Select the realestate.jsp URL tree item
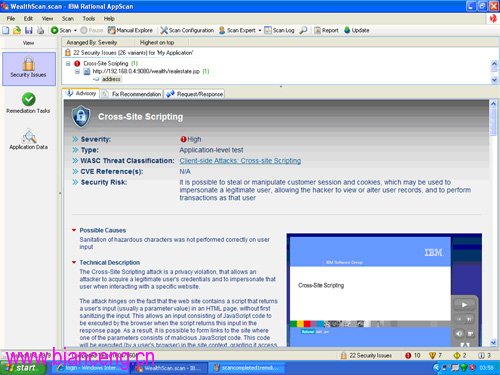This screenshot has width=500, height=375. (x=146, y=71)
